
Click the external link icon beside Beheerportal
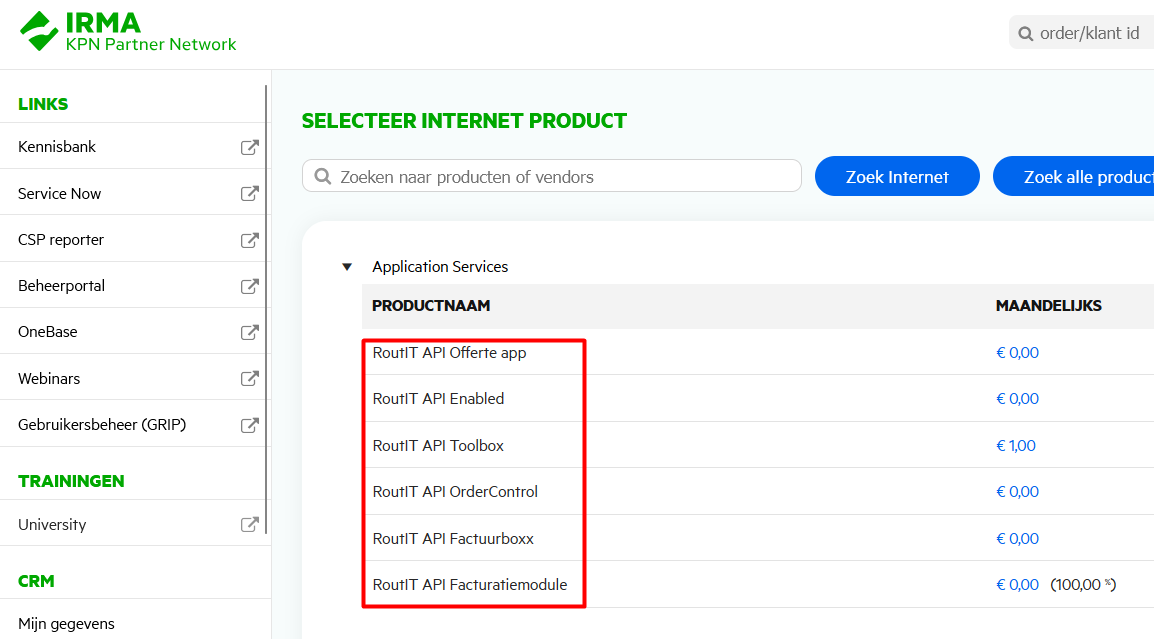point(250,286)
